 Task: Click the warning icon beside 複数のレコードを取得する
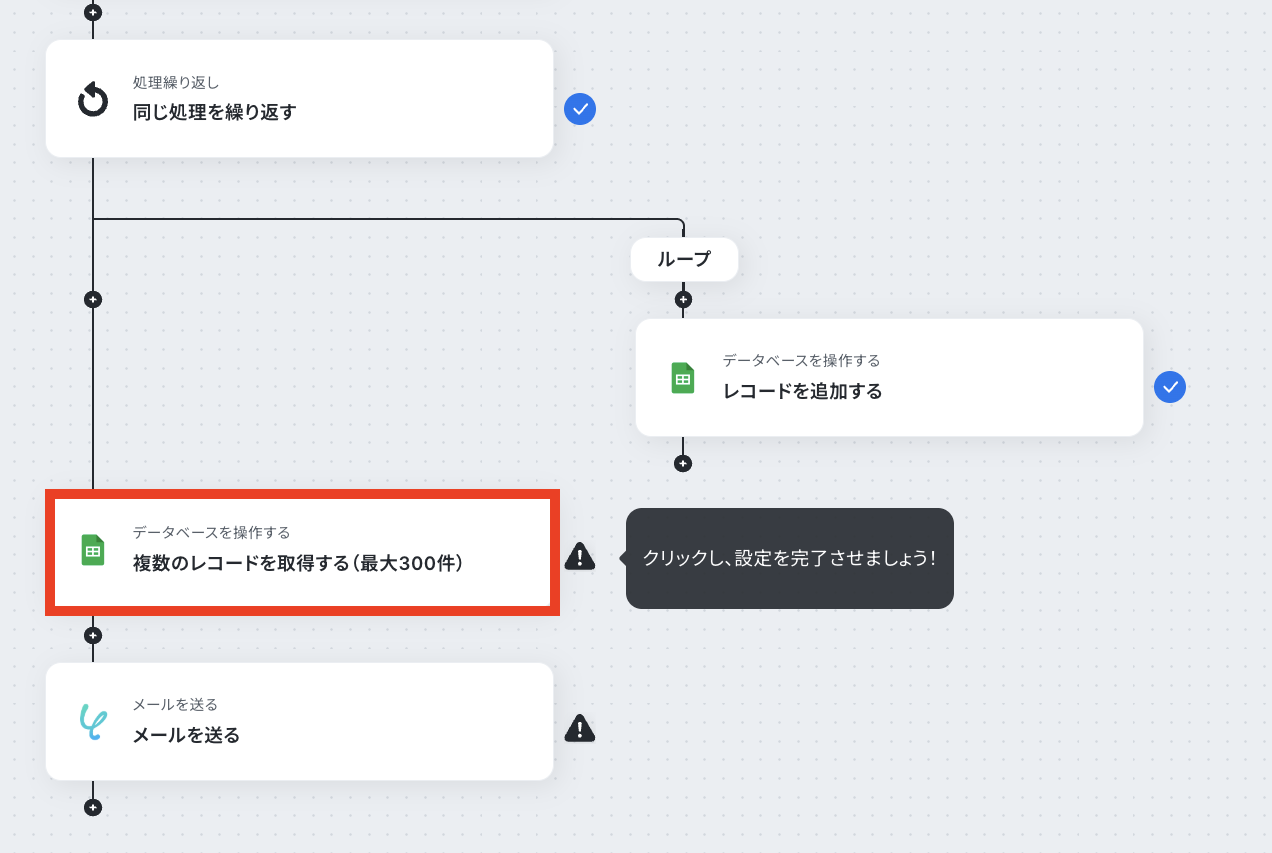coord(580,556)
